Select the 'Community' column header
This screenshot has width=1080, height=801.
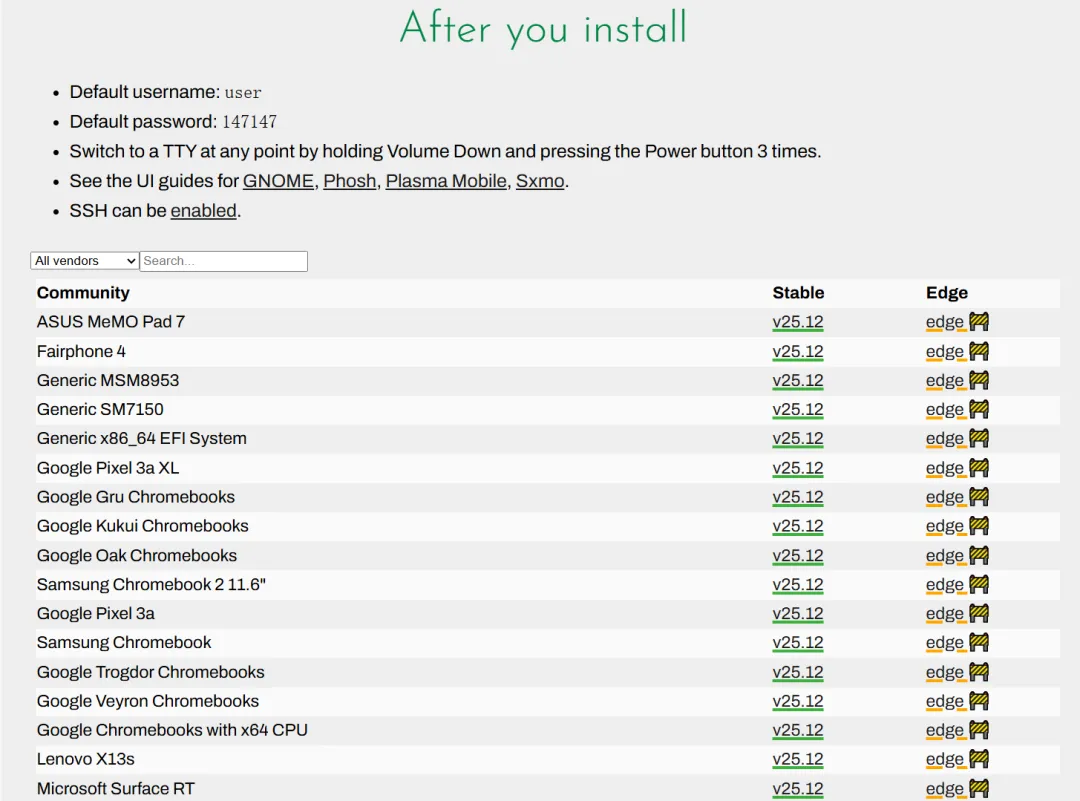tap(83, 293)
